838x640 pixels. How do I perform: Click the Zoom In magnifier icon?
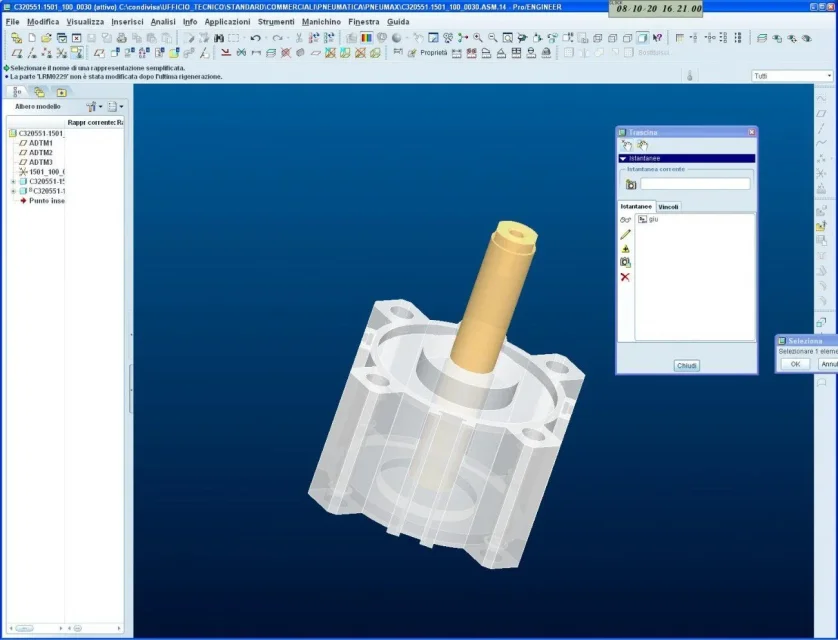(478, 38)
